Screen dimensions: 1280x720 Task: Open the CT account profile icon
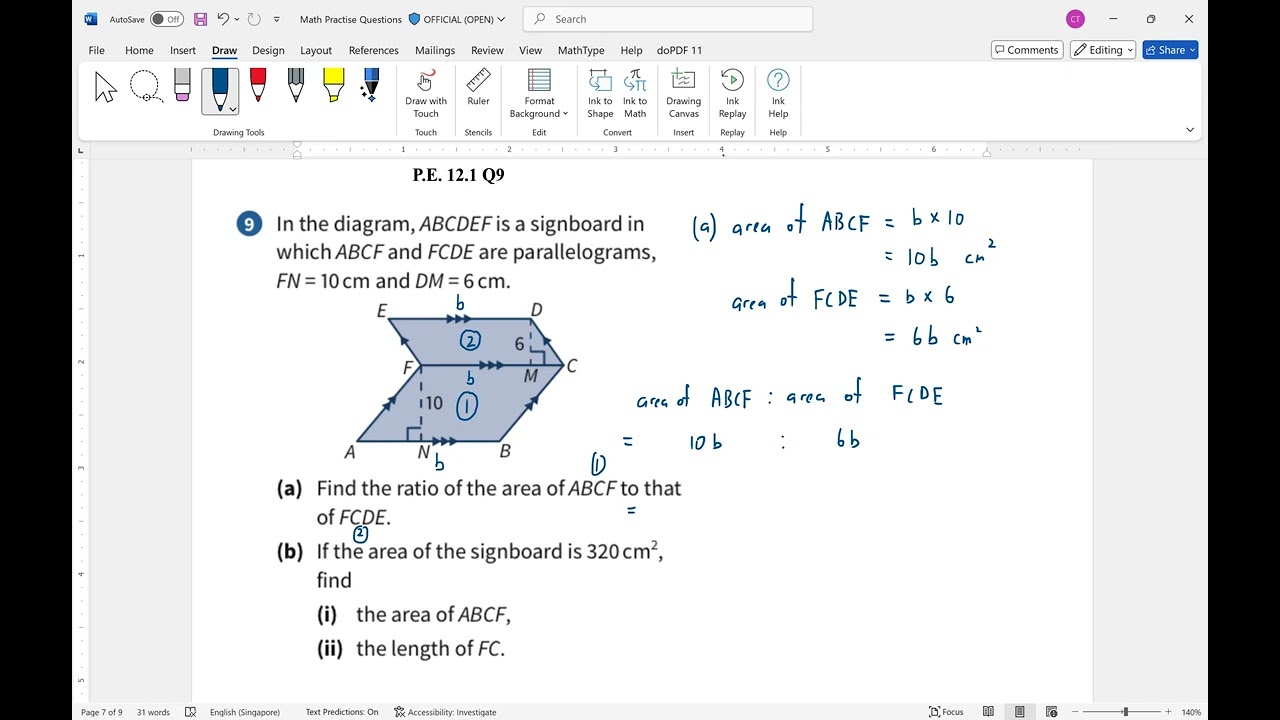1075,19
